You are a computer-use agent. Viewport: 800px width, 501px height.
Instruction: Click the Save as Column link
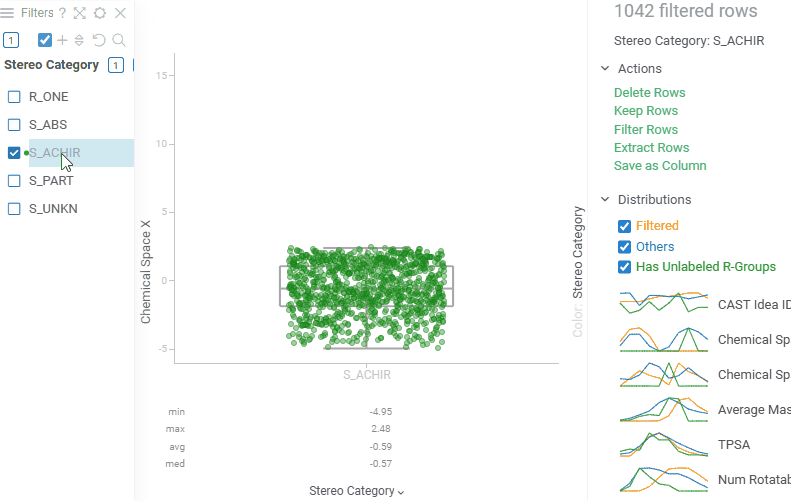pyautogui.click(x=660, y=166)
